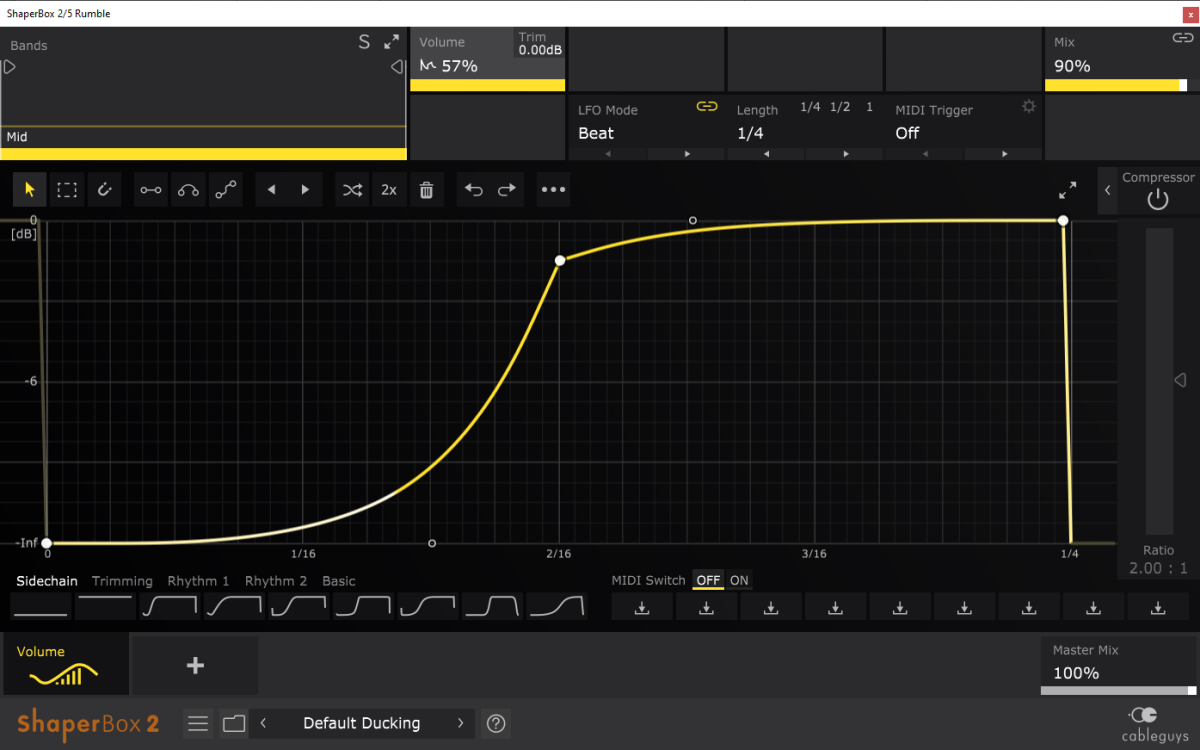Adjust the Master Mix 100% slider
The height and width of the screenshot is (750, 1200).
point(1117,690)
